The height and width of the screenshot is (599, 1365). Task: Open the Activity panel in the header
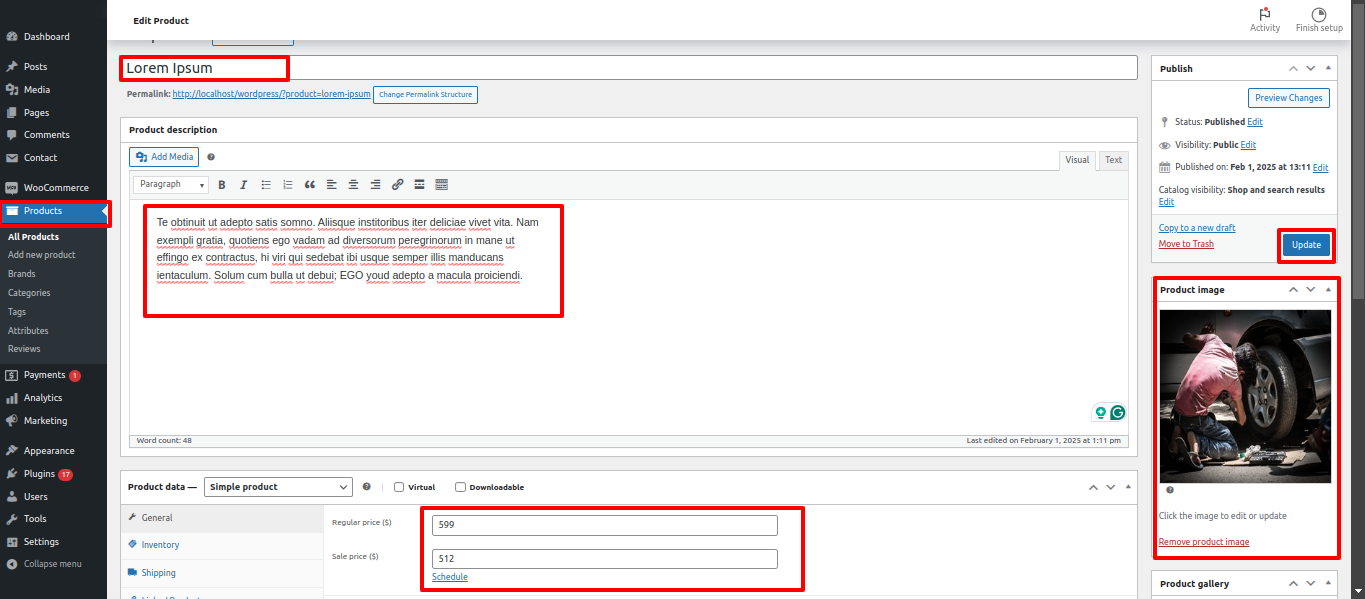pos(1264,19)
